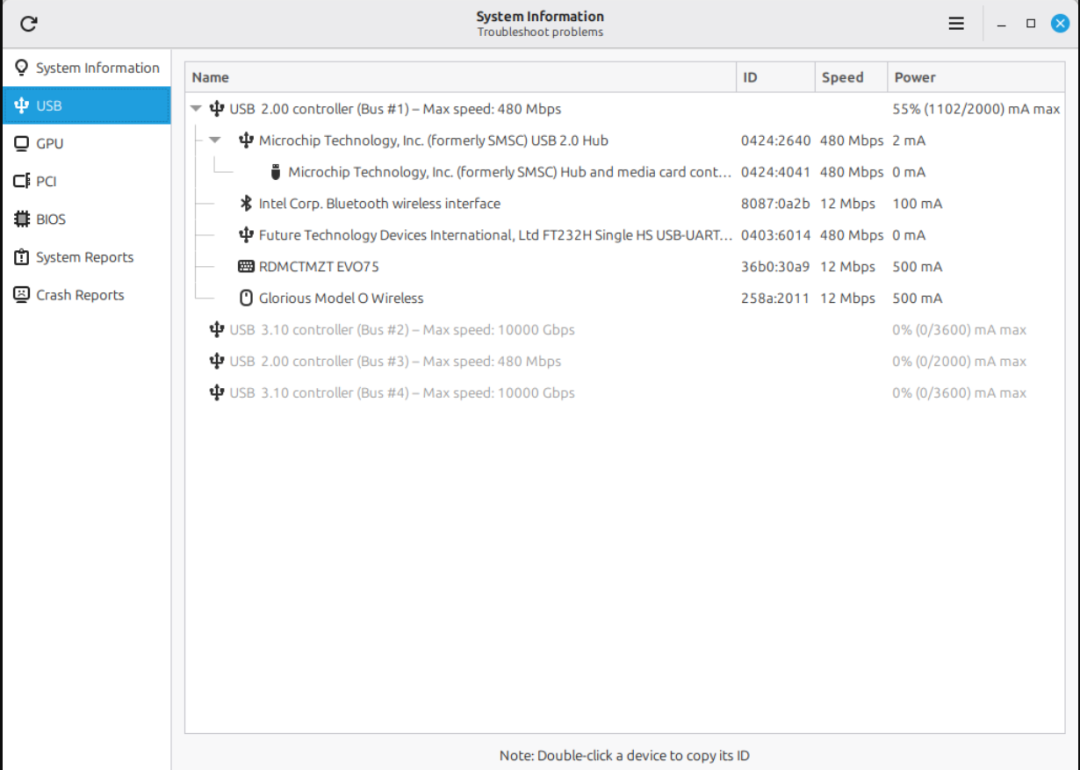
Task: Click the refresh icon in the header bar
Action: [x=28, y=23]
